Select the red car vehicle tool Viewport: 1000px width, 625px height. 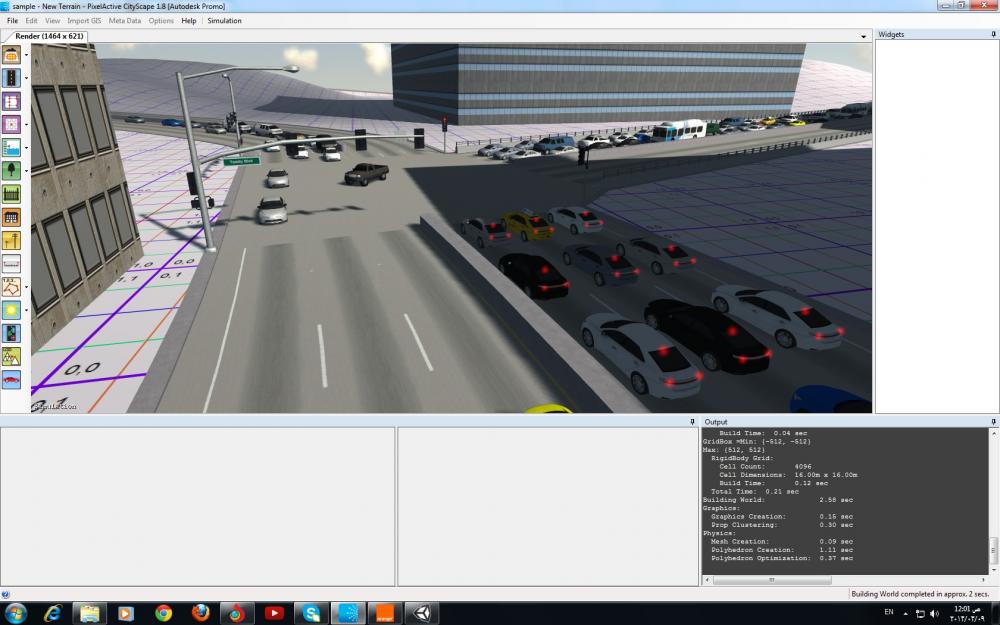point(11,379)
